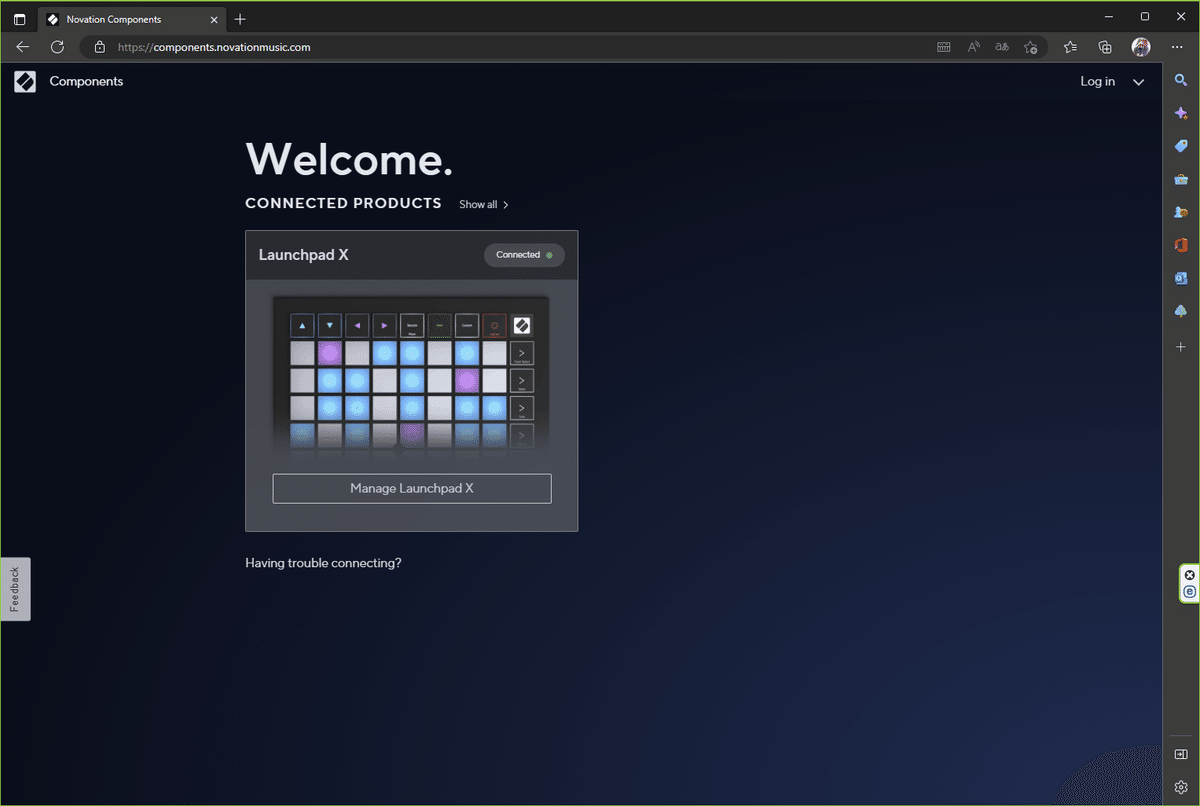1200x806 pixels.
Task: Open sidebar Shopping tag icon
Action: (1181, 146)
